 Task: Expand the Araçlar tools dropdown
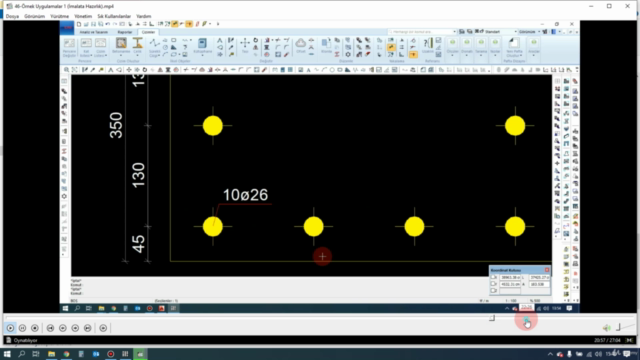(x=533, y=47)
